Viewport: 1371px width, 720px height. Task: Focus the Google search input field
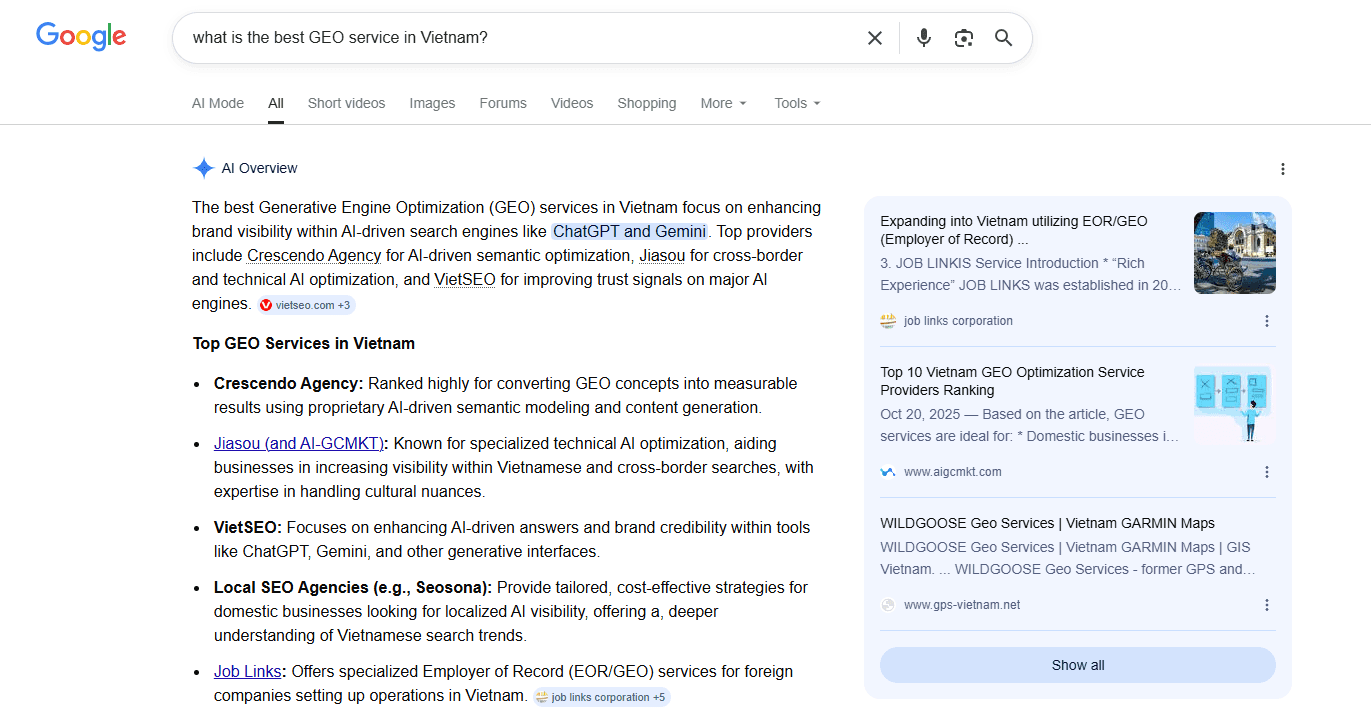tap(520, 38)
